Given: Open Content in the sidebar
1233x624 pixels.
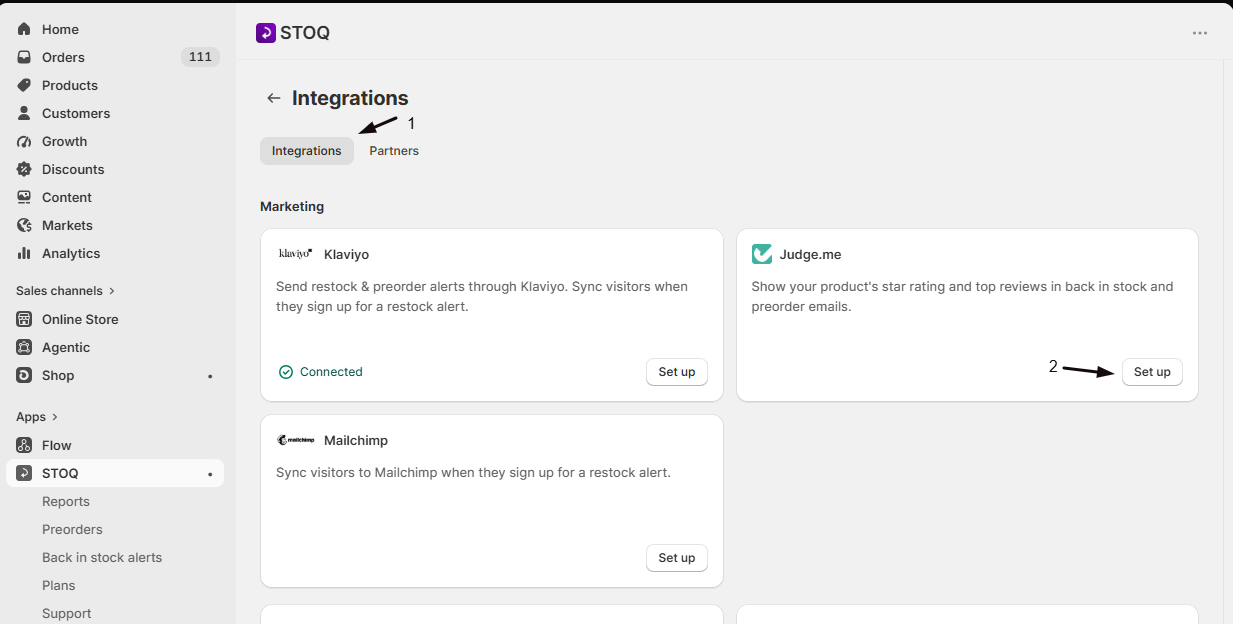Looking at the screenshot, I should [67, 197].
